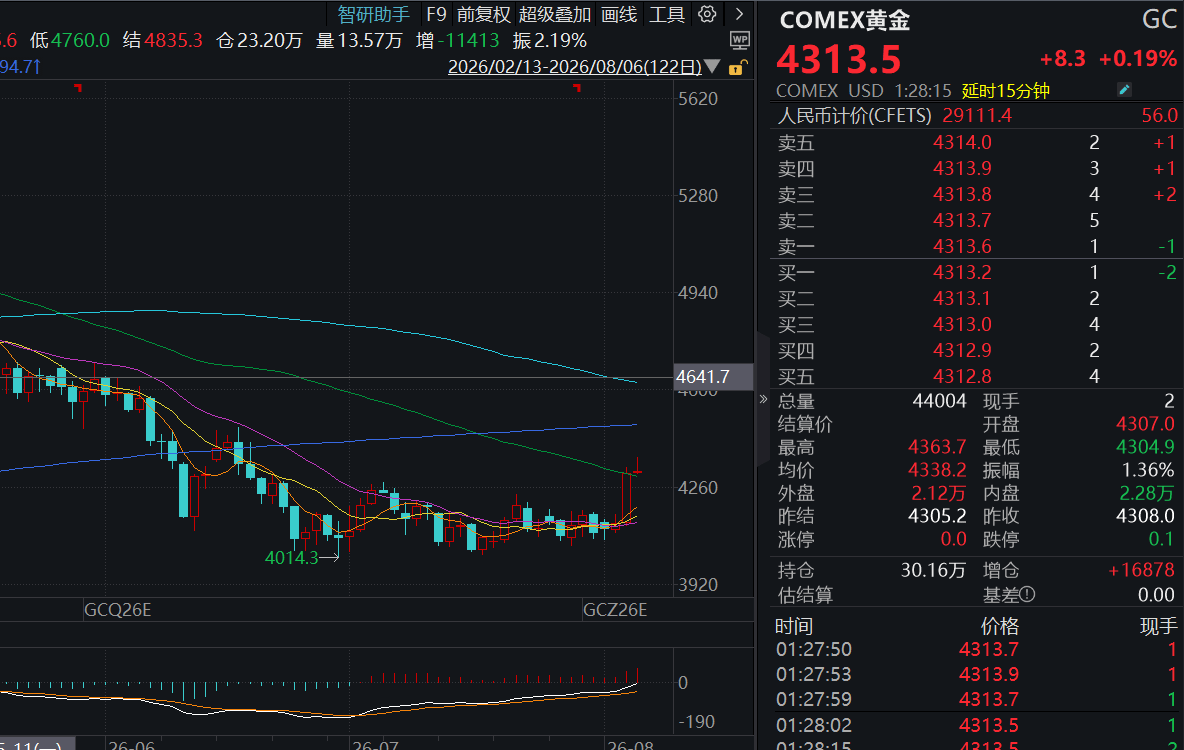Viewport: 1184px width, 750px height.
Task: Open the chart settings gear icon
Action: coord(707,14)
